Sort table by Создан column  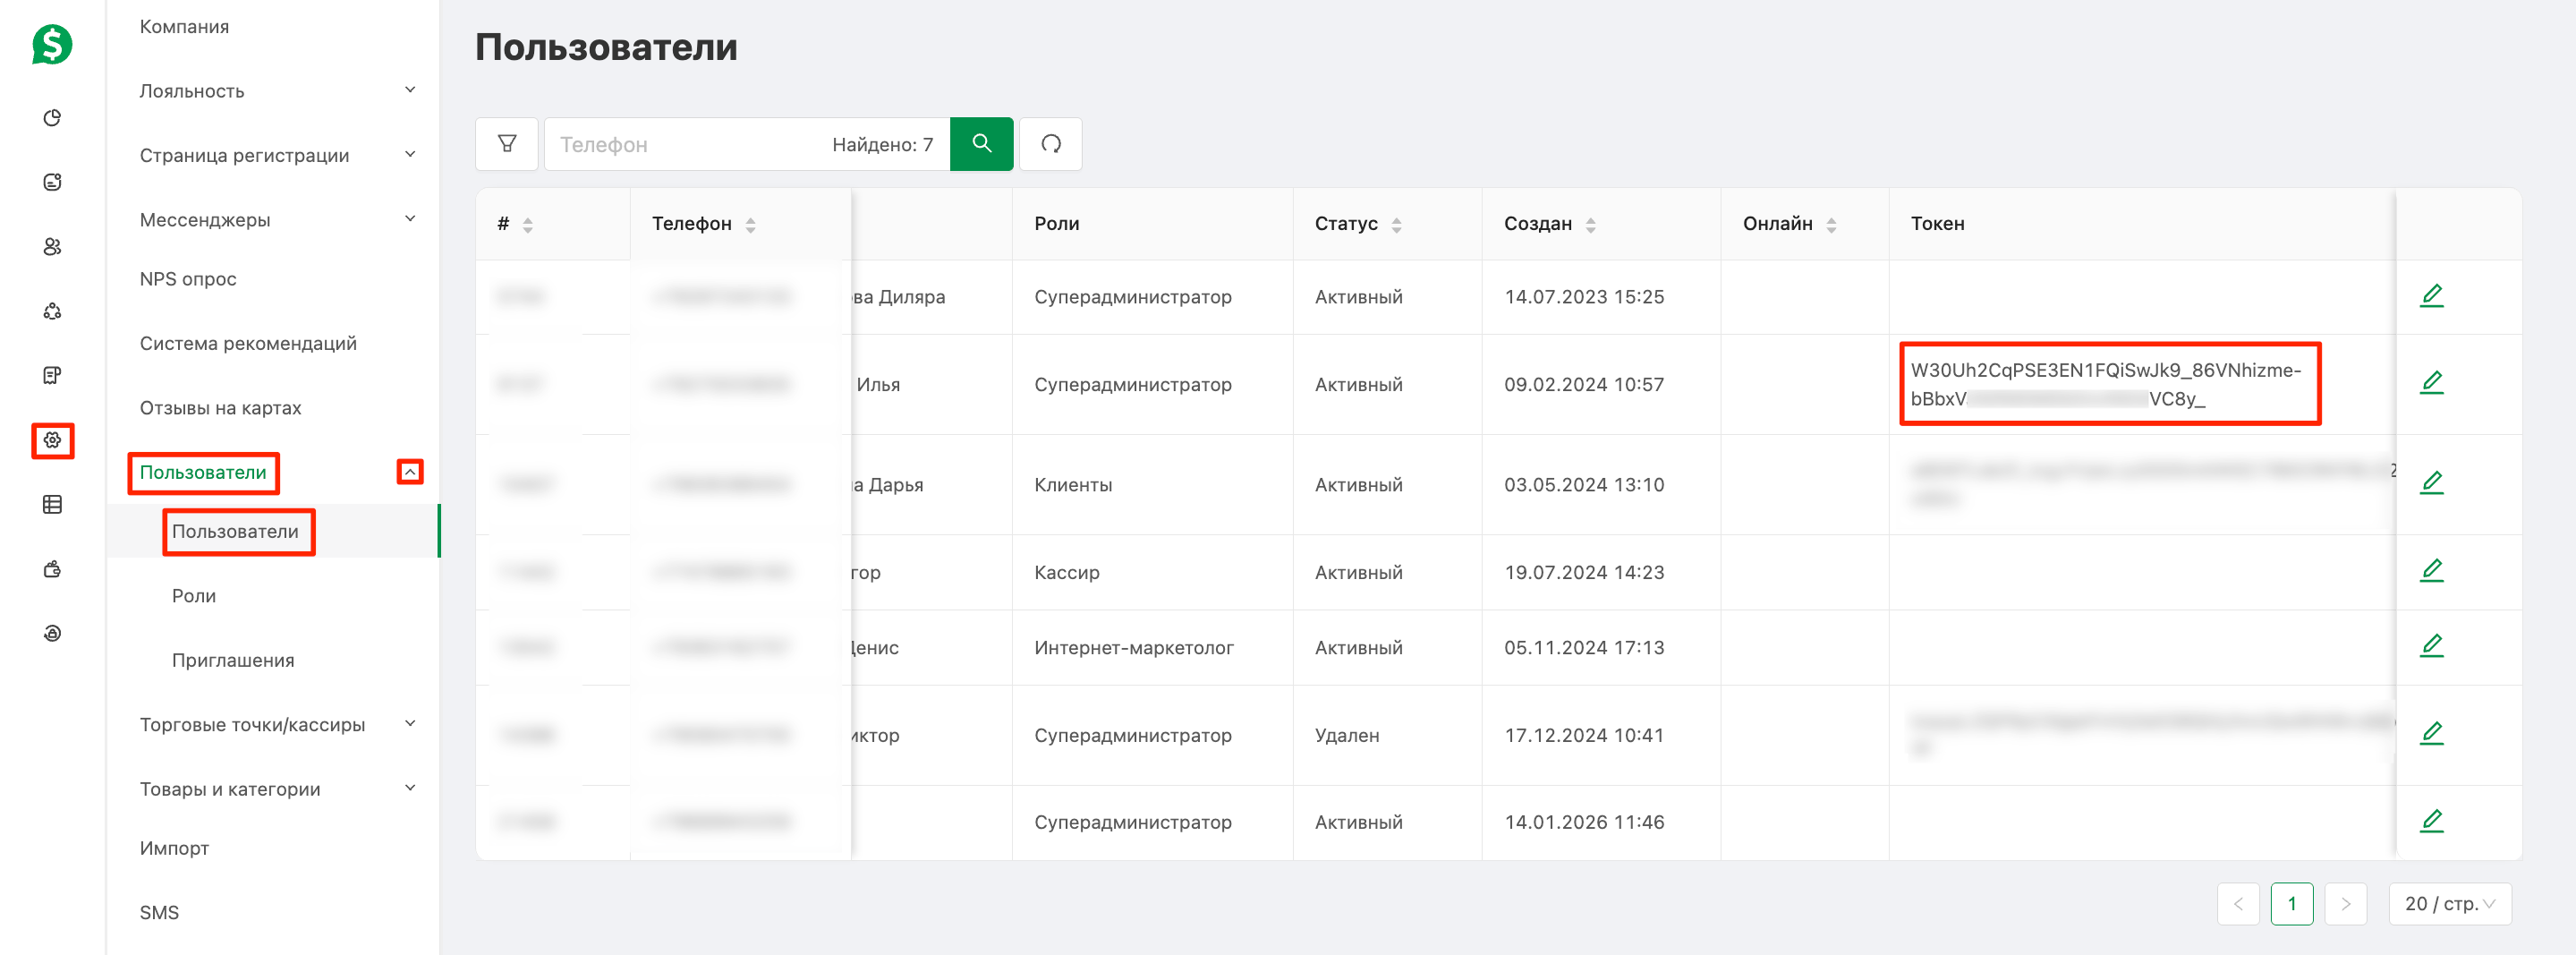tap(1590, 225)
